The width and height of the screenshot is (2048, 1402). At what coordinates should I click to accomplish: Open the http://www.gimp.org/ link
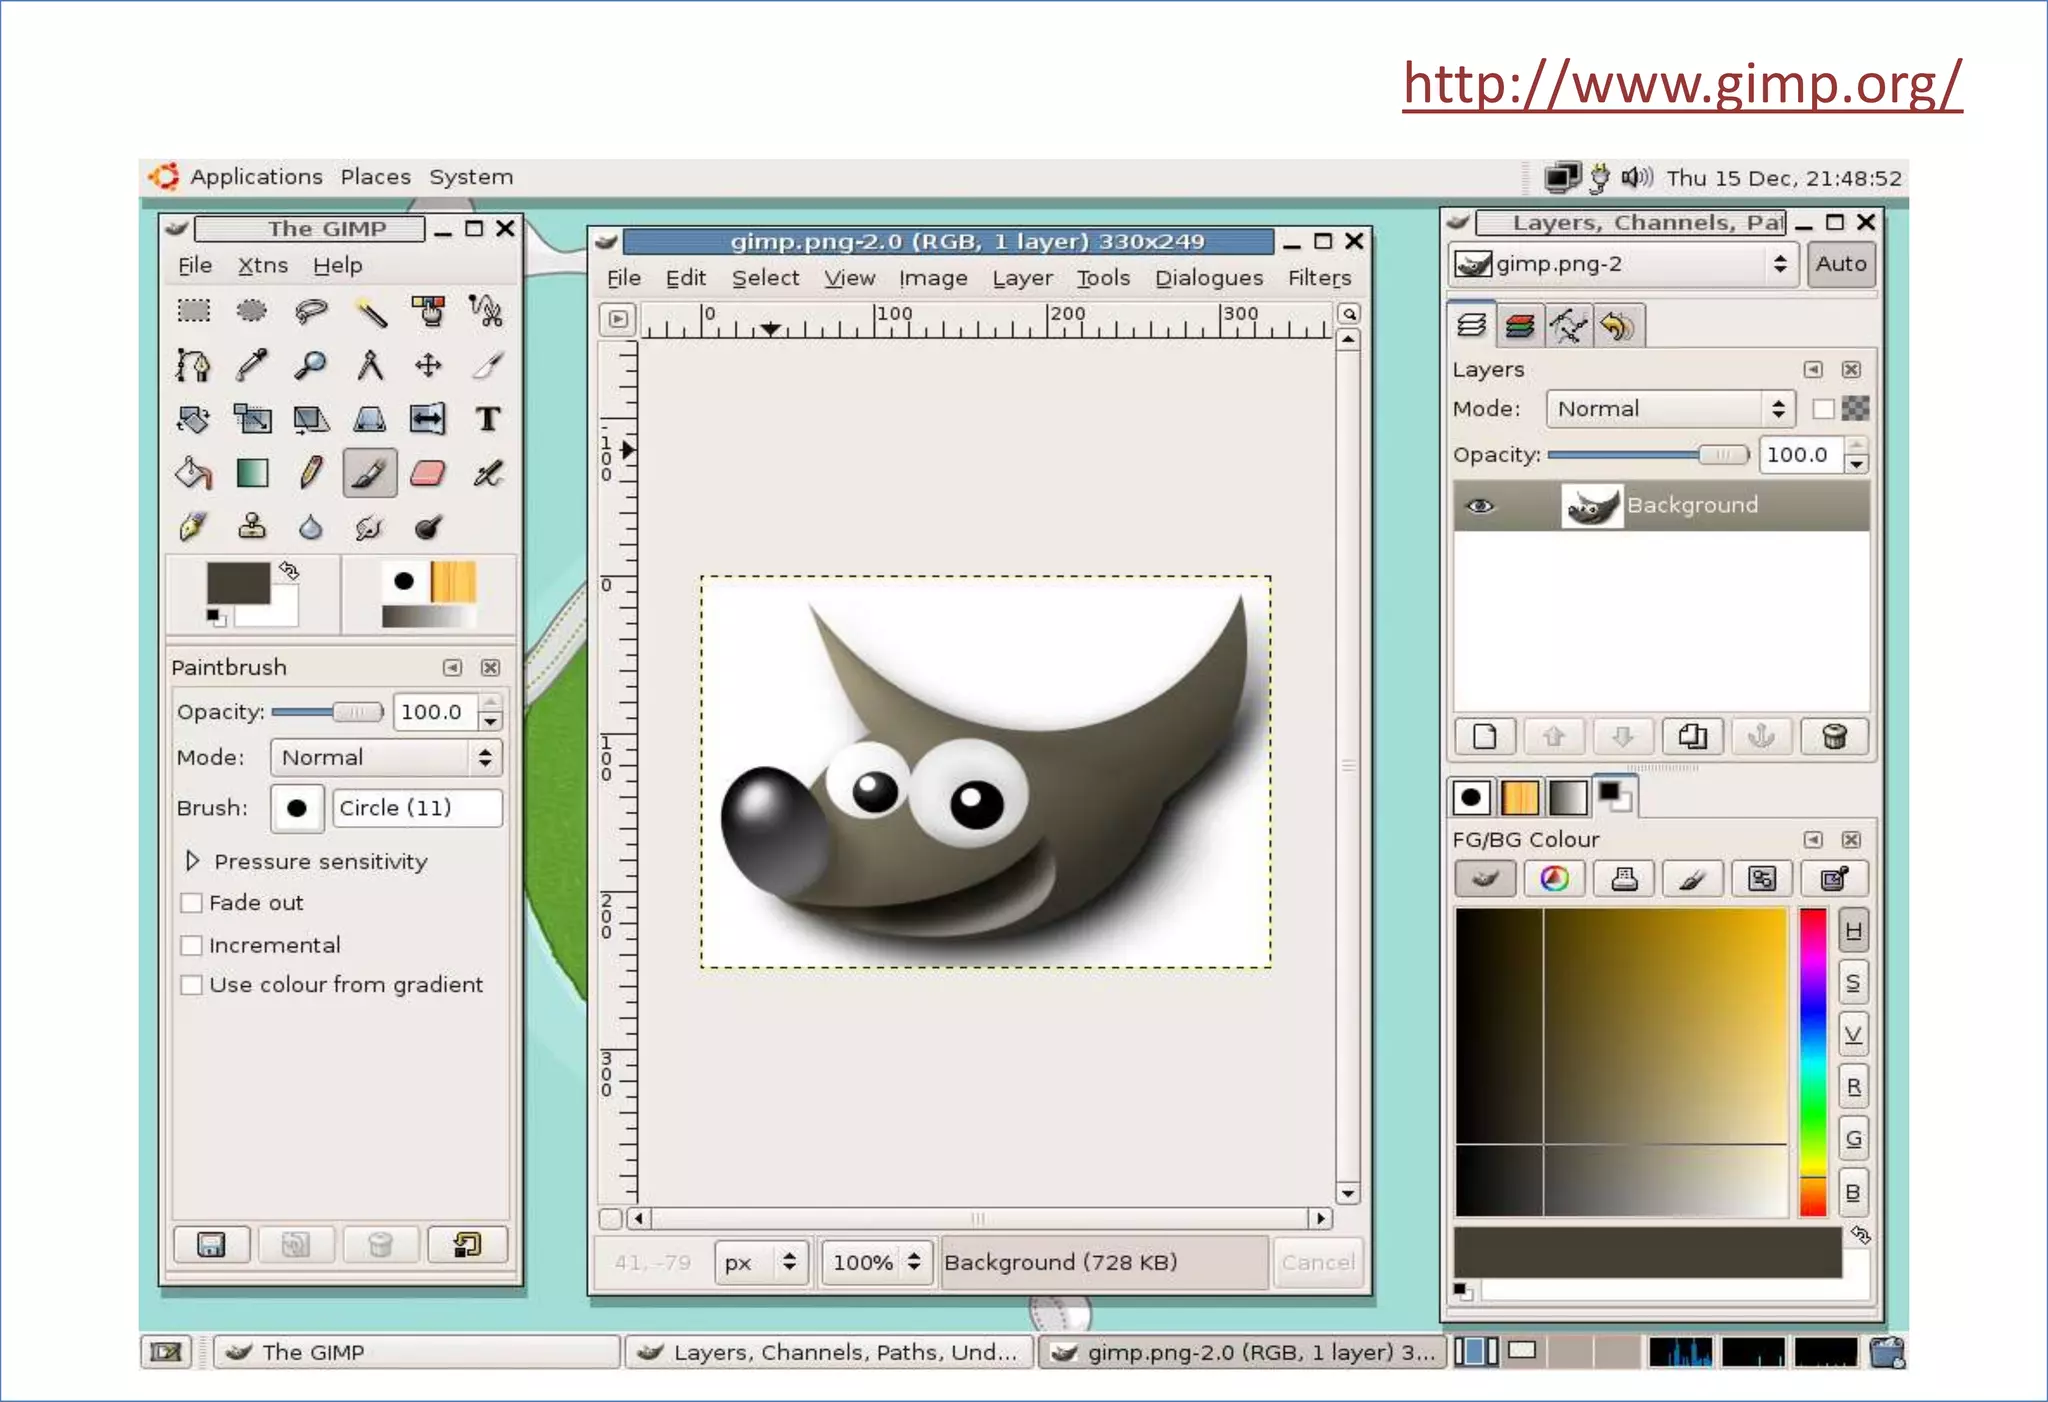1682,83
